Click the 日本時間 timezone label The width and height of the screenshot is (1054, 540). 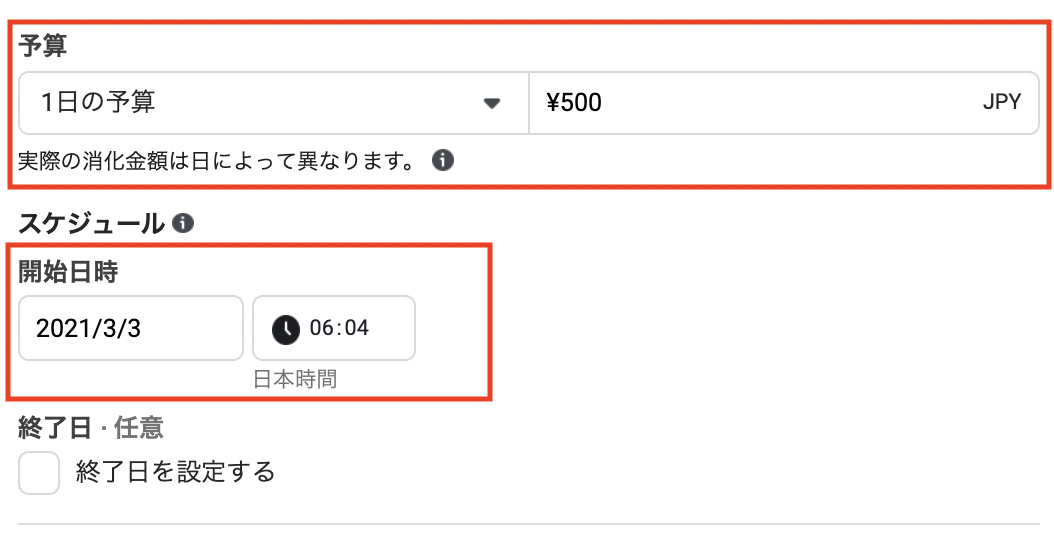point(294,380)
